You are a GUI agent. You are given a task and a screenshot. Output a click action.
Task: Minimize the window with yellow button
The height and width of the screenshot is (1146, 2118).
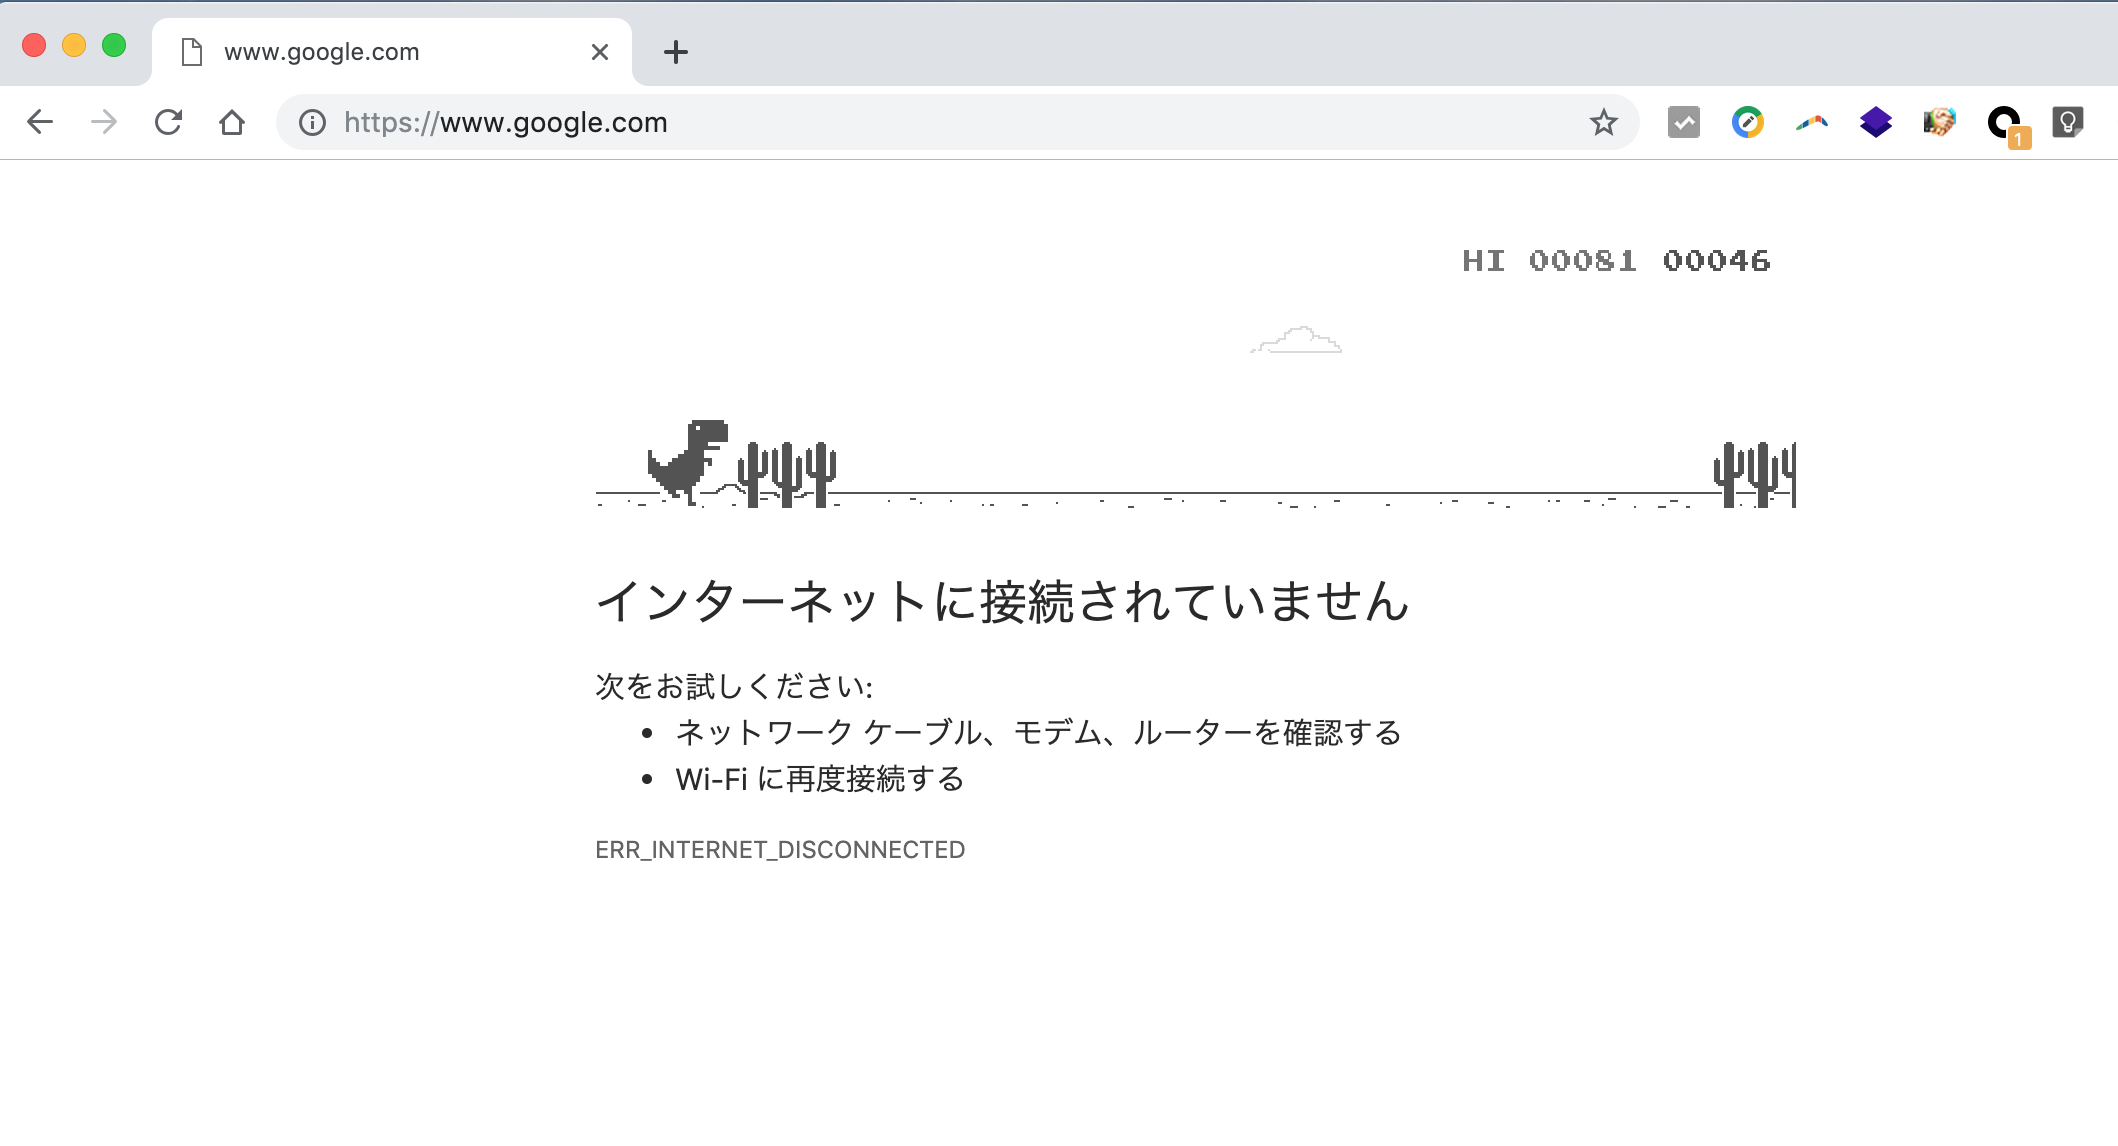point(74,45)
